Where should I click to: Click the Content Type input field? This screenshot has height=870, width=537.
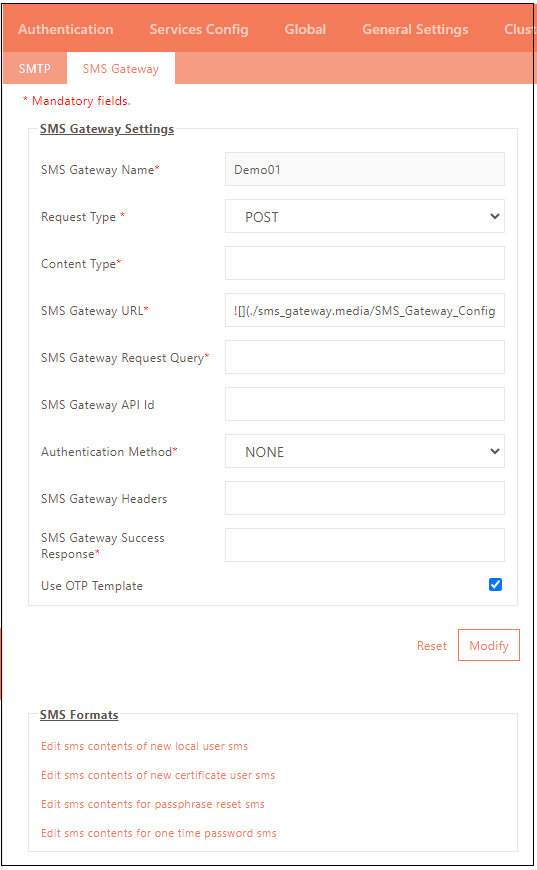coord(364,263)
